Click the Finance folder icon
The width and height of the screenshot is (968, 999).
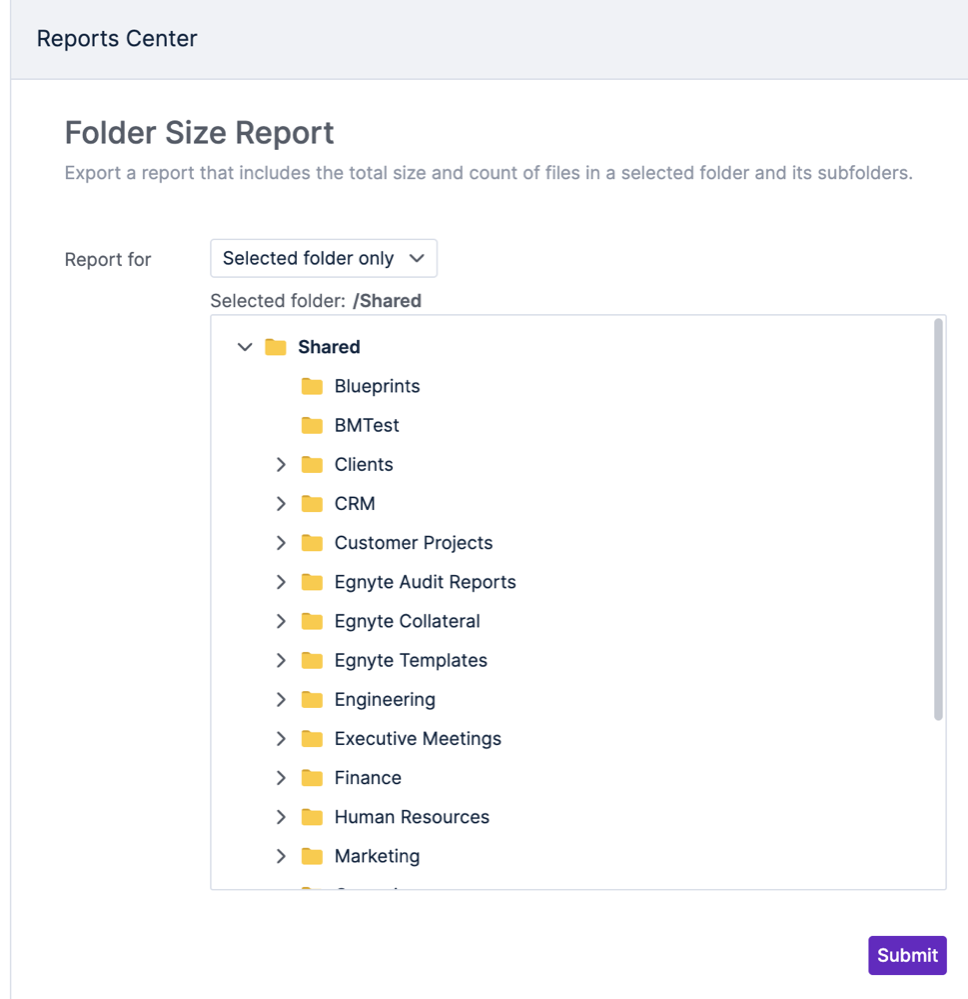click(312, 777)
